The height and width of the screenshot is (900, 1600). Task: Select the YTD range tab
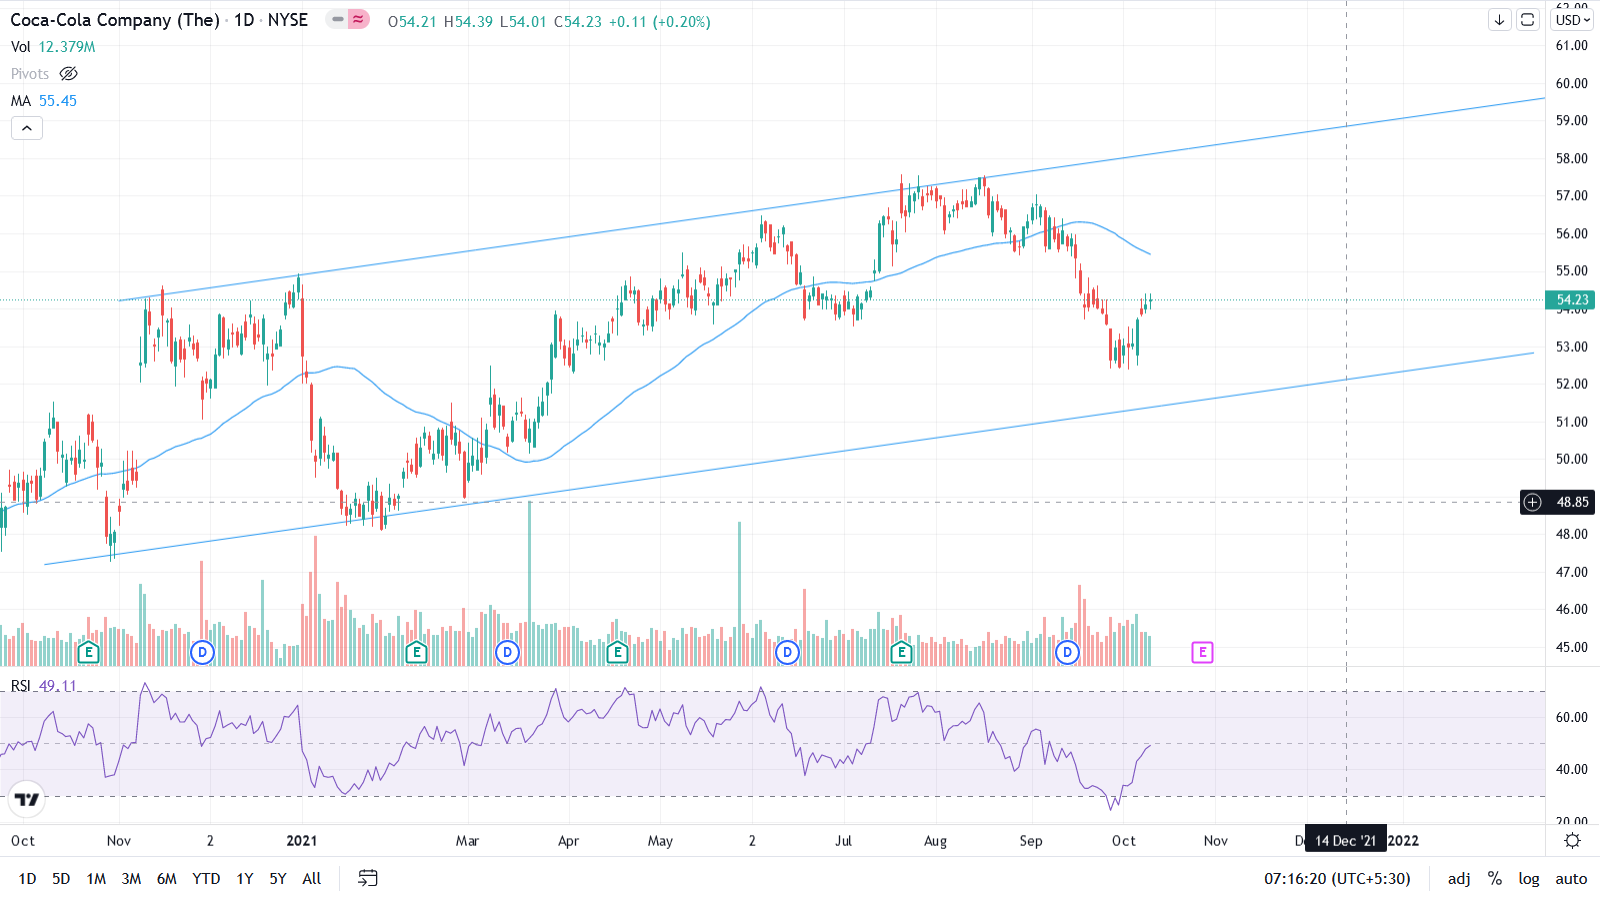coord(206,878)
